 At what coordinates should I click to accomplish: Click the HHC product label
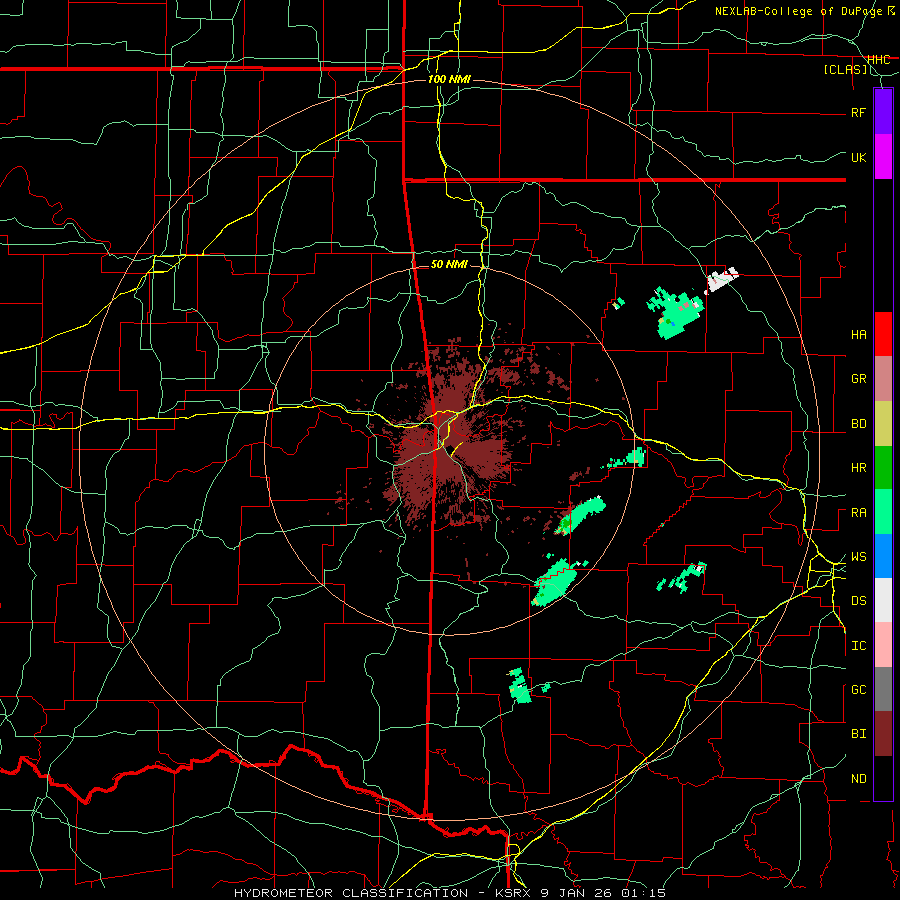pos(878,59)
